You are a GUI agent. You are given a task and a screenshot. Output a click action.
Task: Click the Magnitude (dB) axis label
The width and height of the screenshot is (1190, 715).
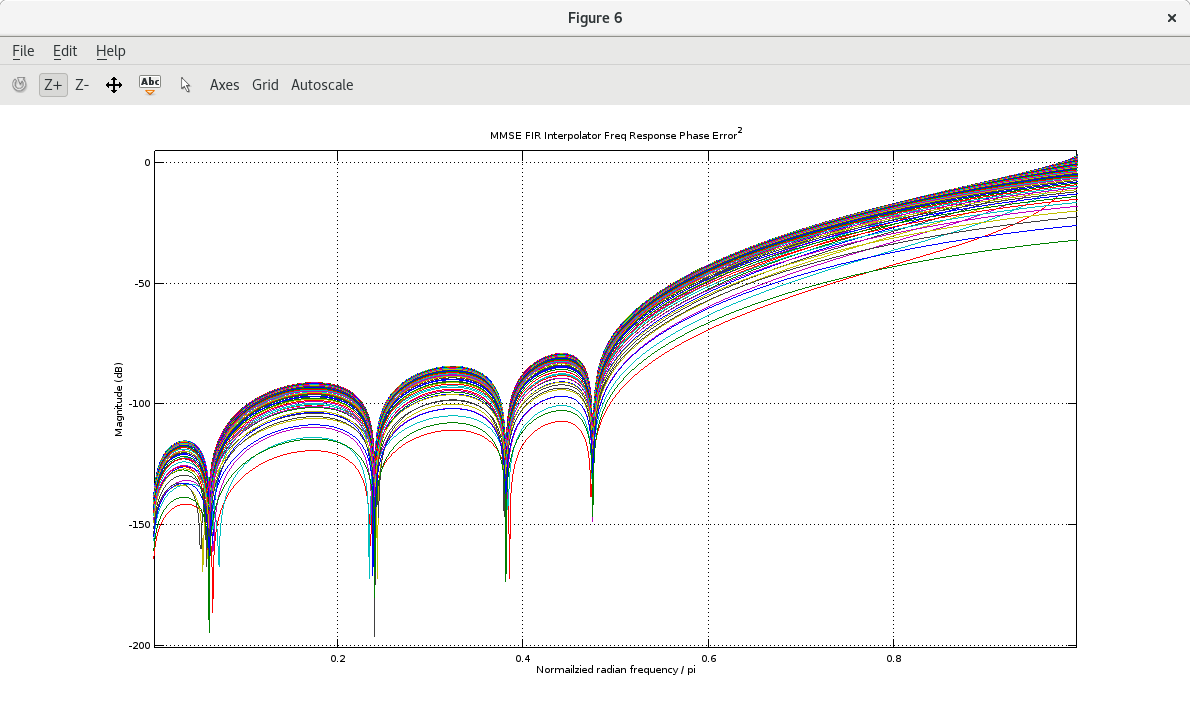pyautogui.click(x=118, y=399)
